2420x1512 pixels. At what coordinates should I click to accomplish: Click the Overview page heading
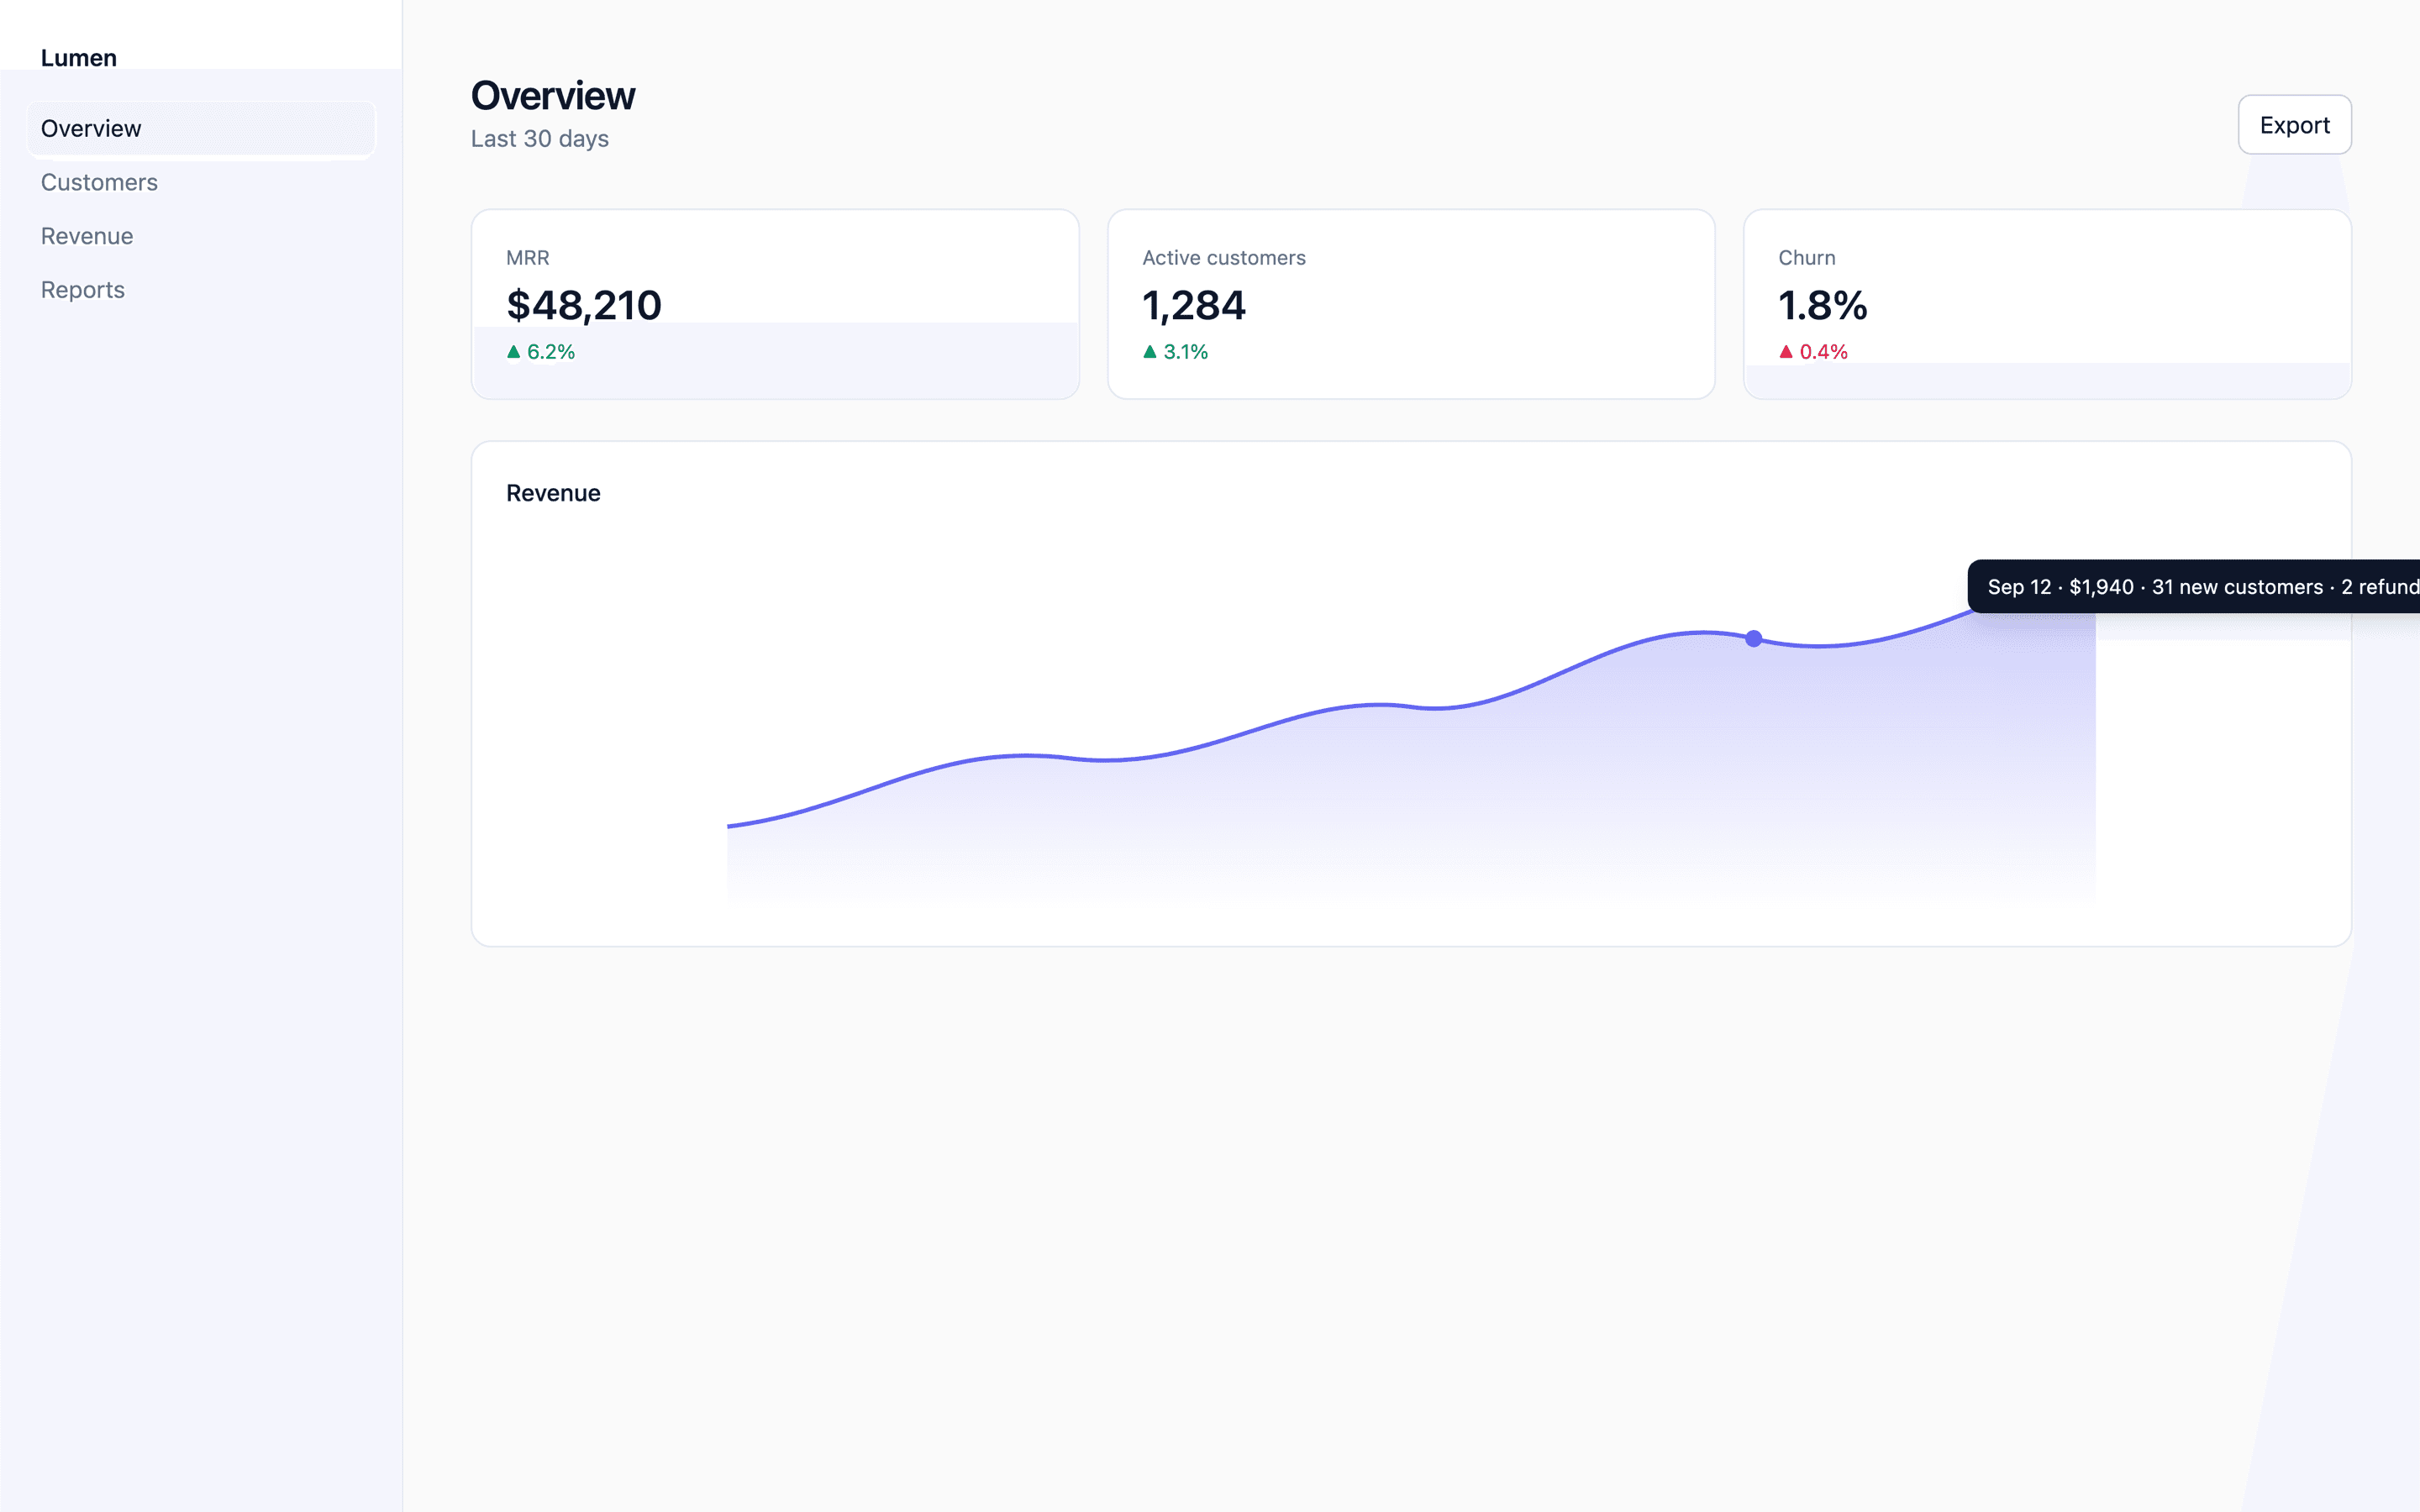pos(553,96)
